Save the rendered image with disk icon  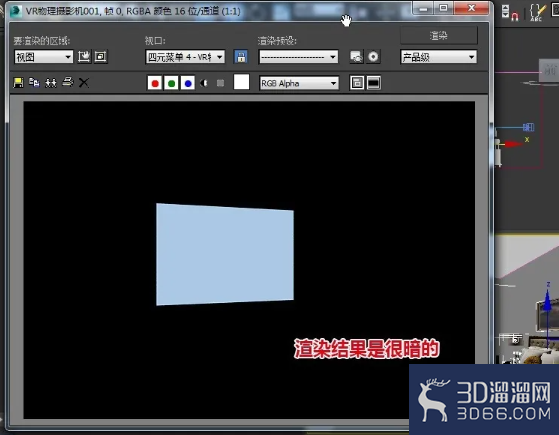(x=18, y=83)
